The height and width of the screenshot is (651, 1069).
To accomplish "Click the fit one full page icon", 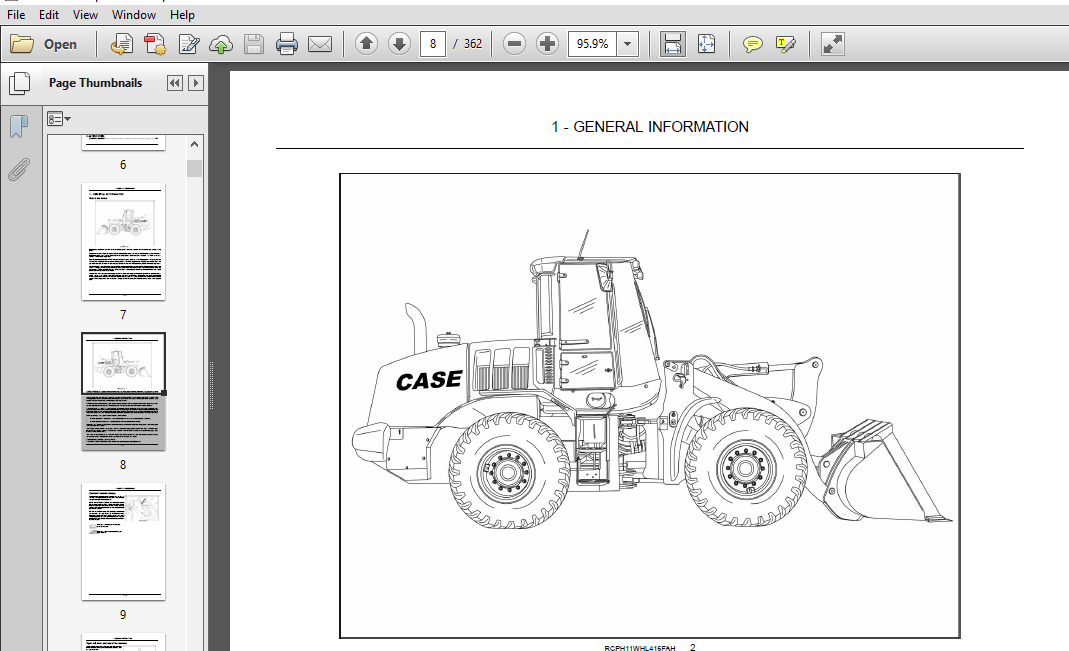I will (x=706, y=44).
